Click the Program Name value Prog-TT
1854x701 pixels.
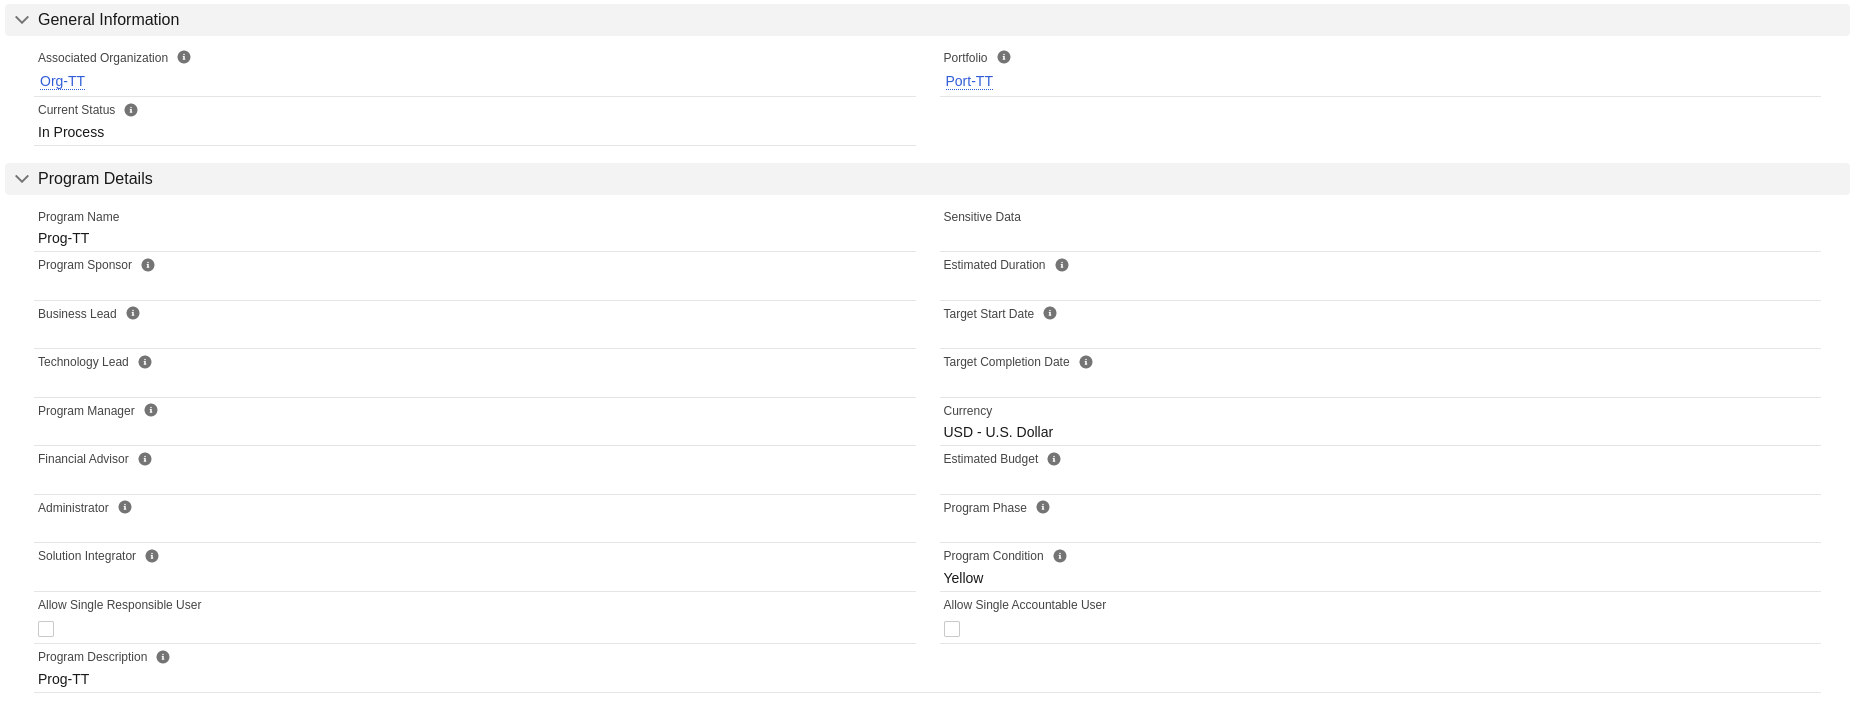click(x=64, y=238)
